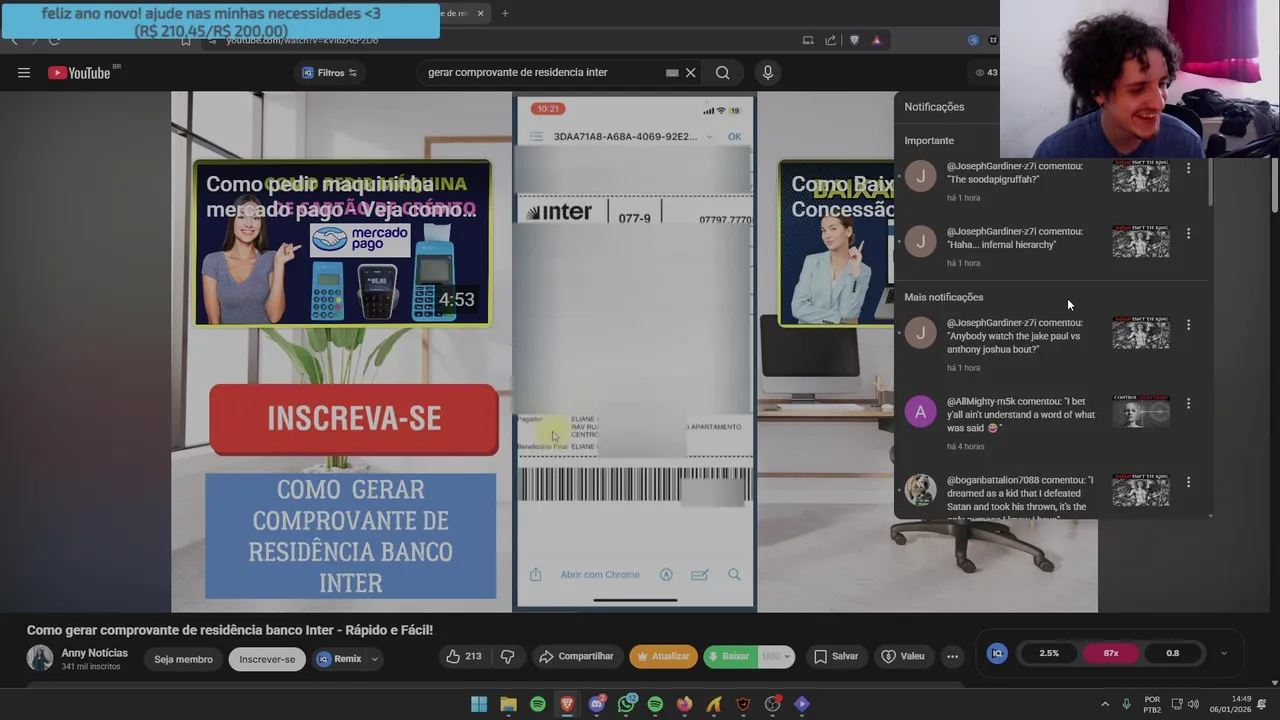This screenshot has height=720, width=1280.
Task: Click the notifications panel scrollbar
Action: pyautogui.click(x=1210, y=182)
